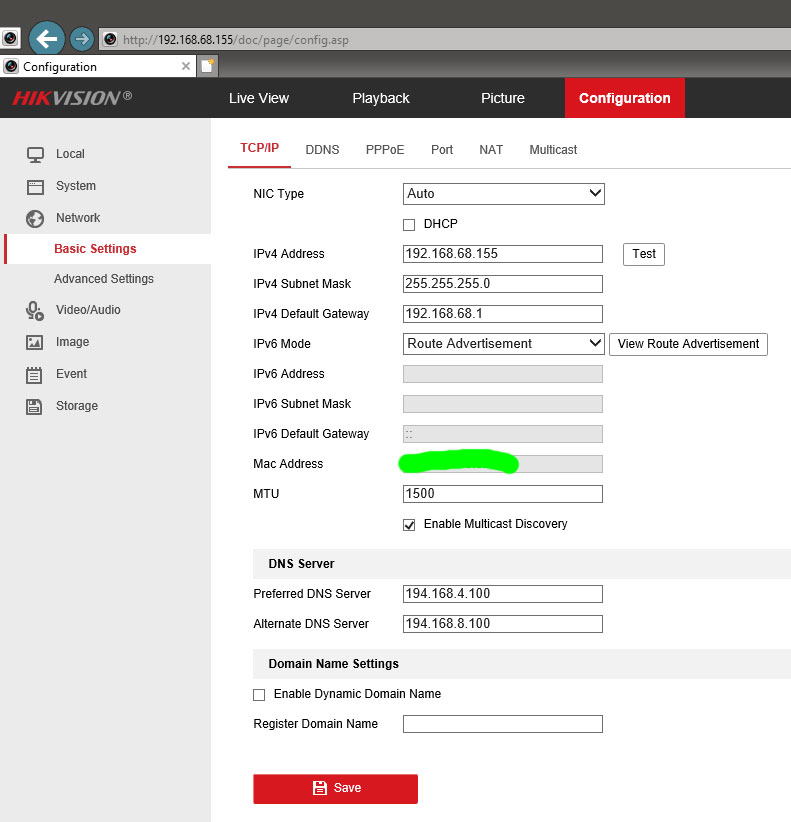Click the IPv4 Address input field
This screenshot has height=822, width=791.
click(503, 254)
